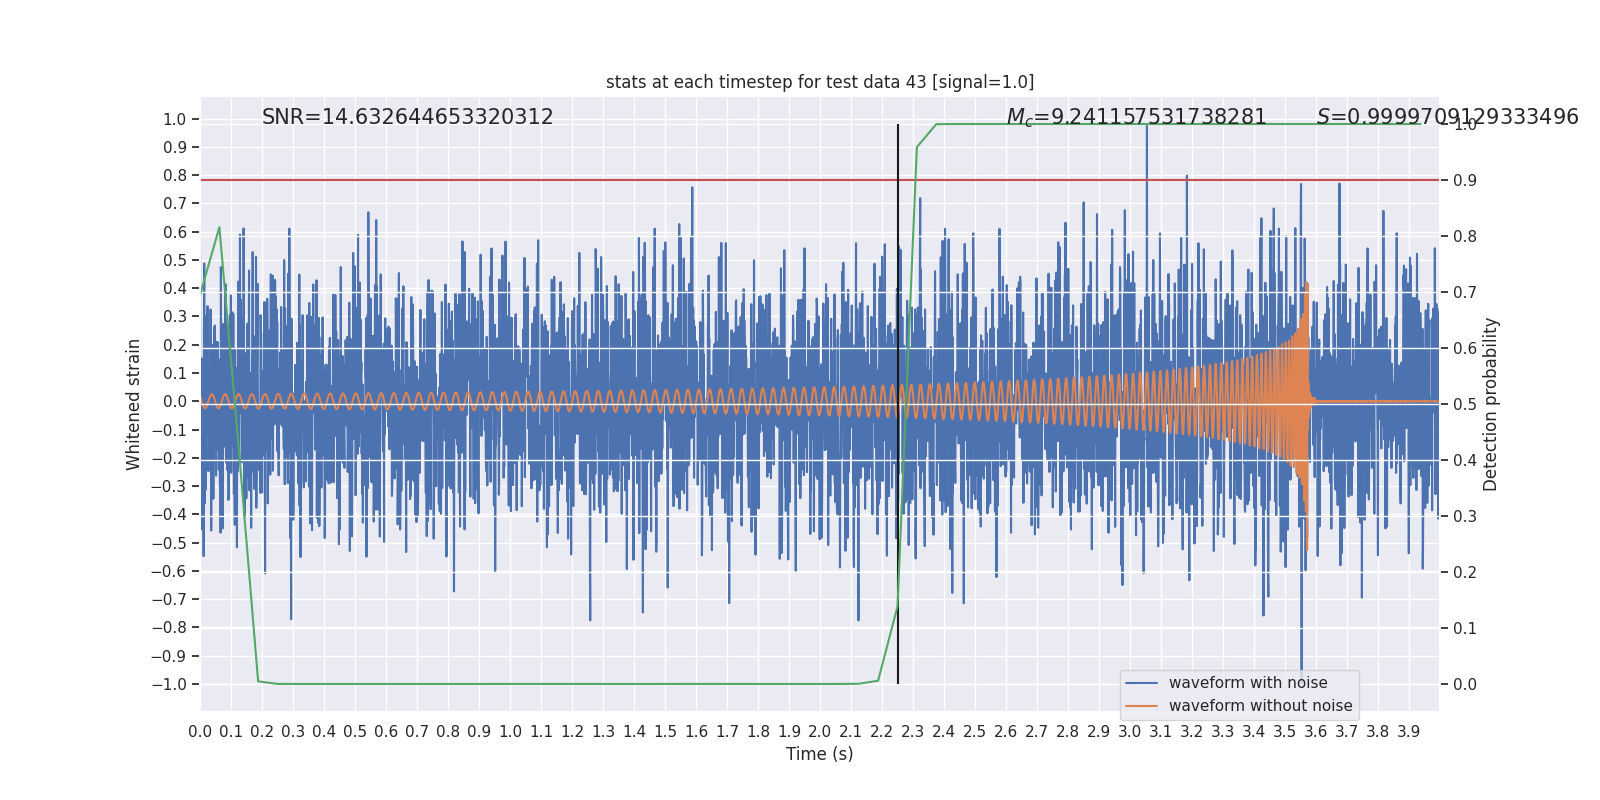Select the 0.7 tick on the Detection probability axis

click(1465, 293)
